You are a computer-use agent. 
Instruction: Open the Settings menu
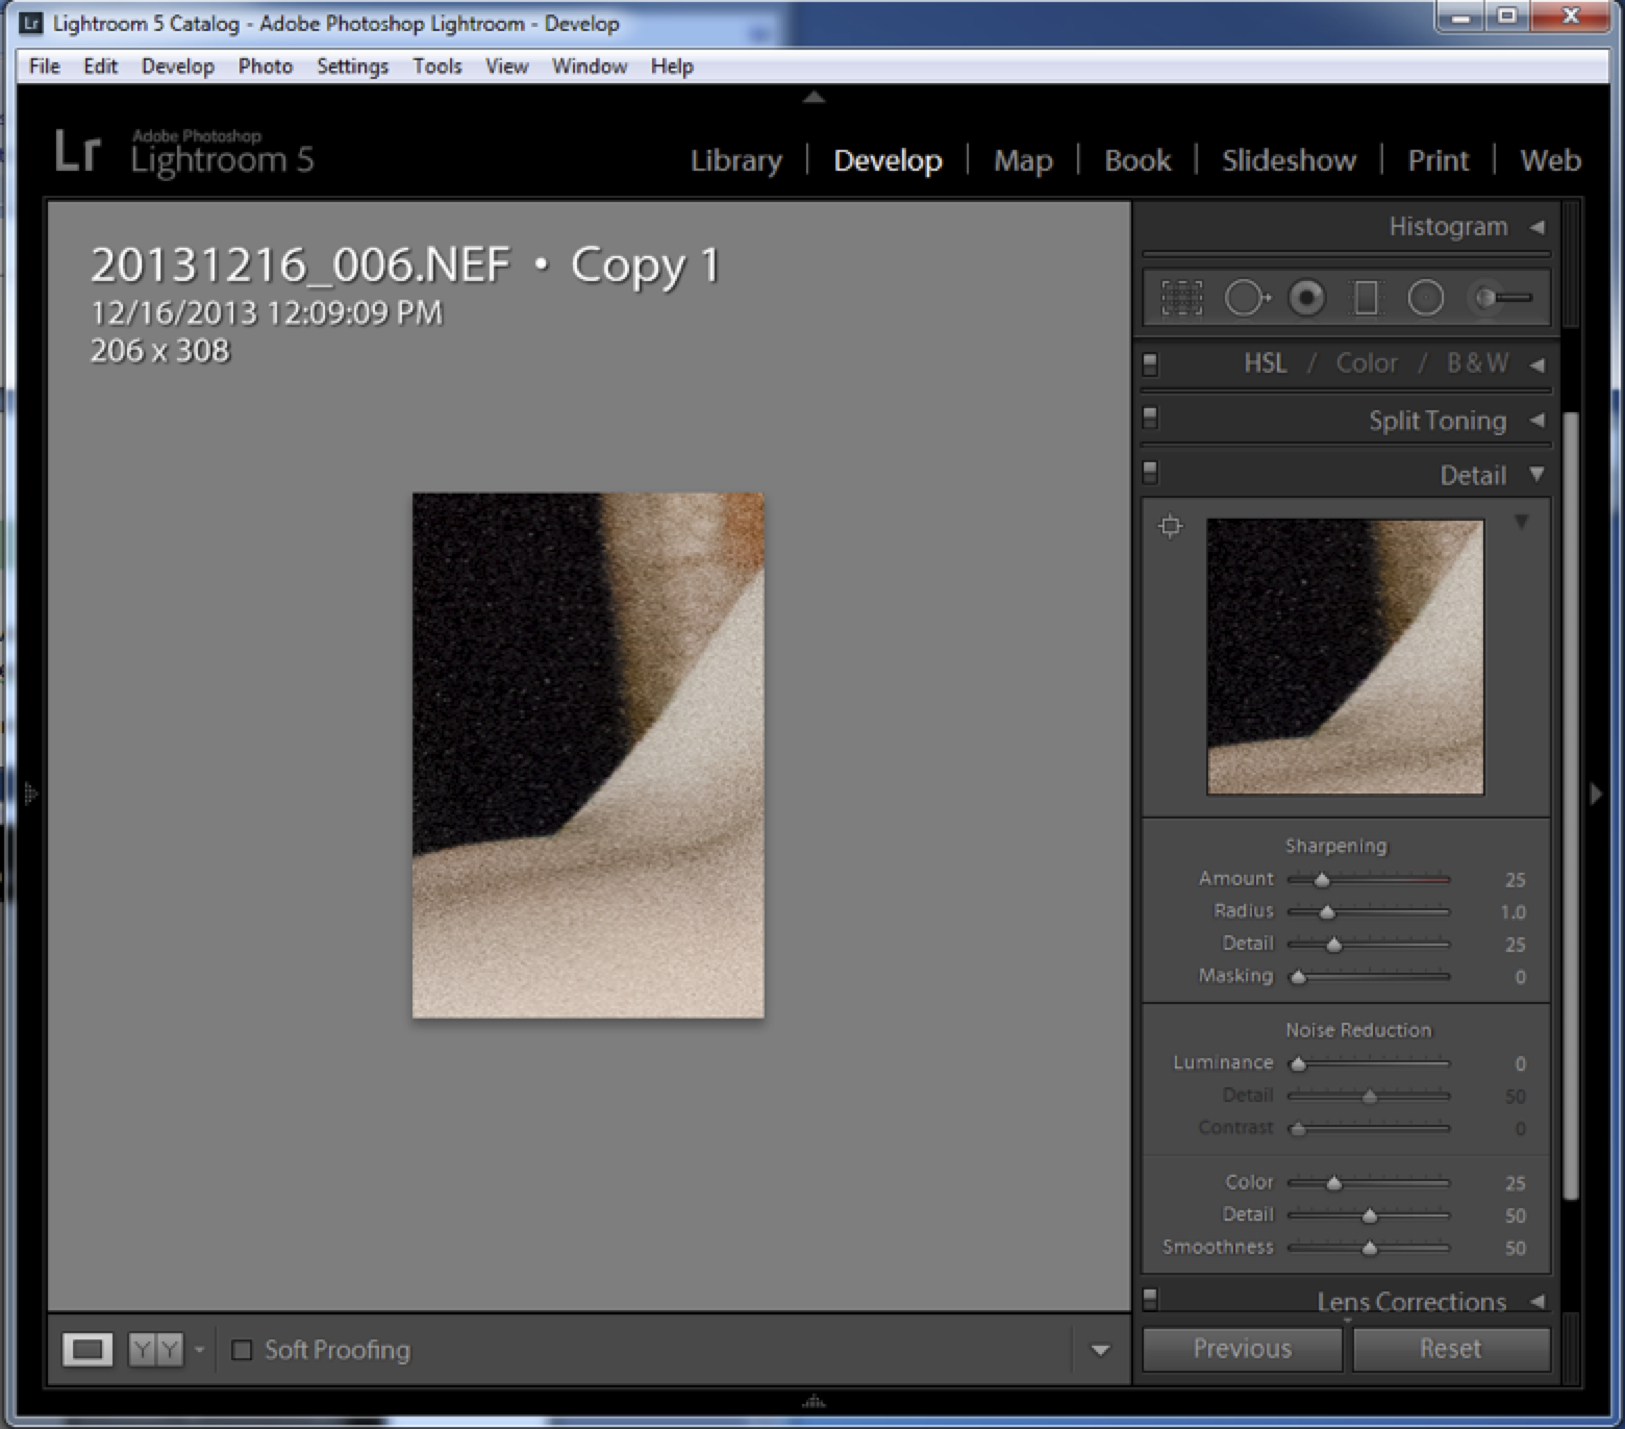(352, 66)
